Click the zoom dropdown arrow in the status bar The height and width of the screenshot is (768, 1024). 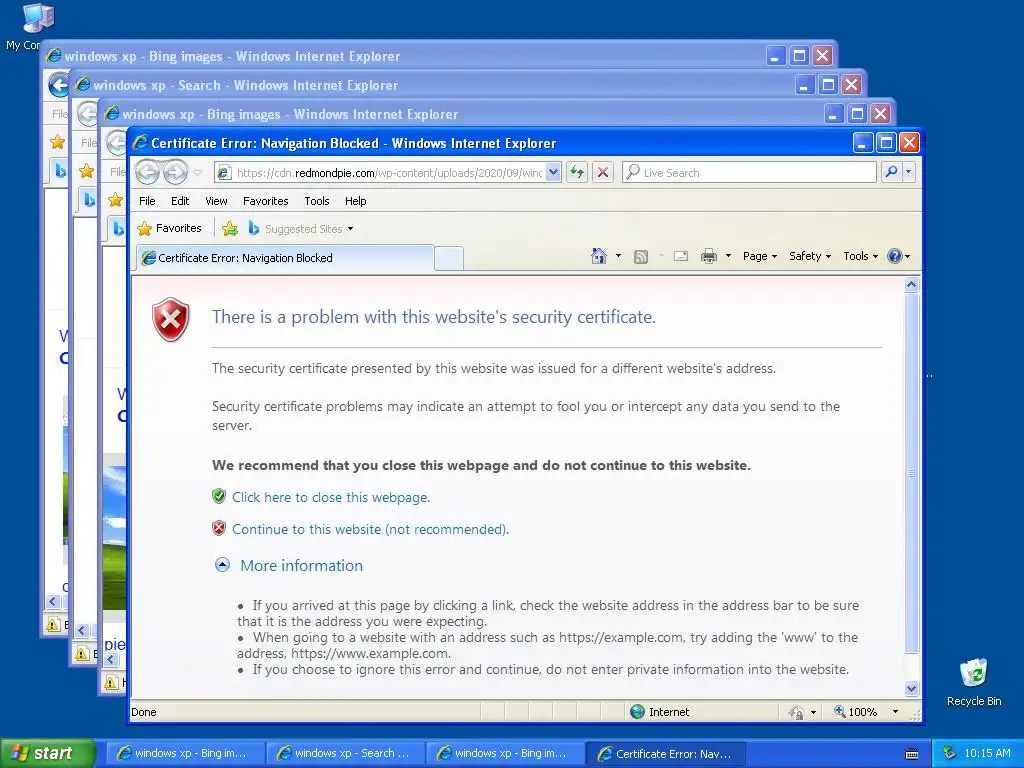click(895, 712)
